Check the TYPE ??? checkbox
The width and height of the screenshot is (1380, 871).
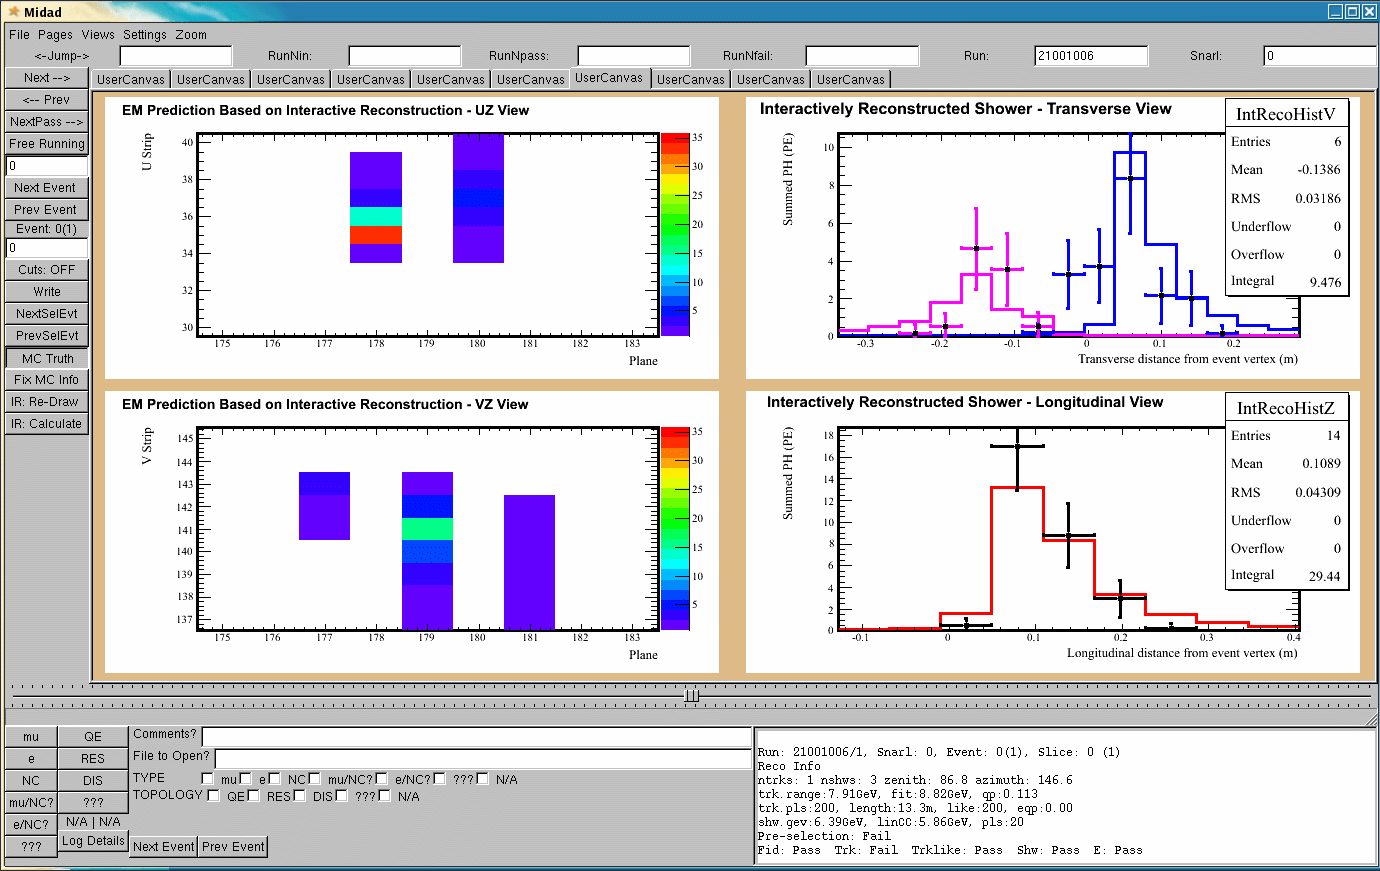[x=440, y=779]
